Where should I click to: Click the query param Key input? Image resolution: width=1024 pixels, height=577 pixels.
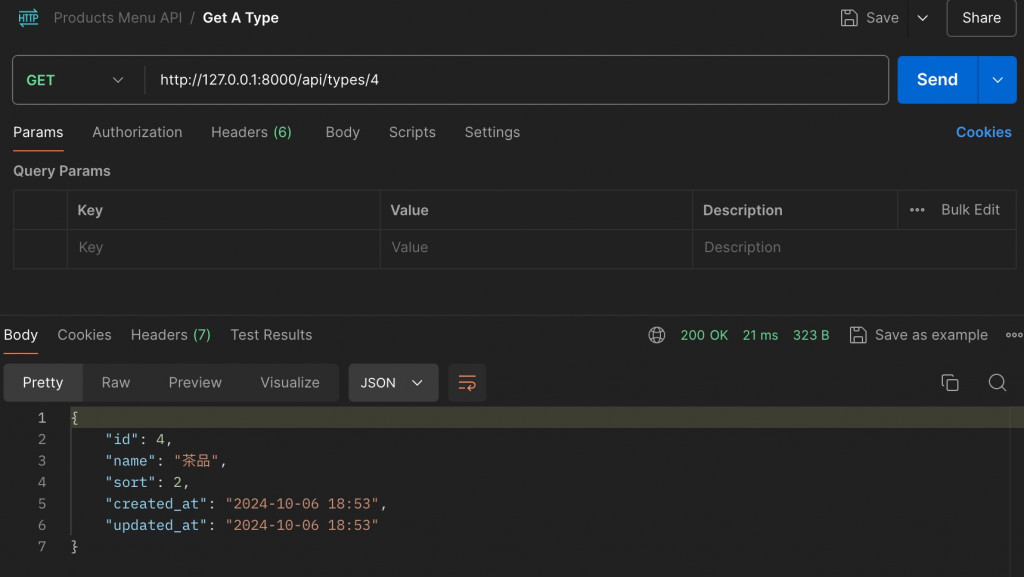click(x=224, y=248)
